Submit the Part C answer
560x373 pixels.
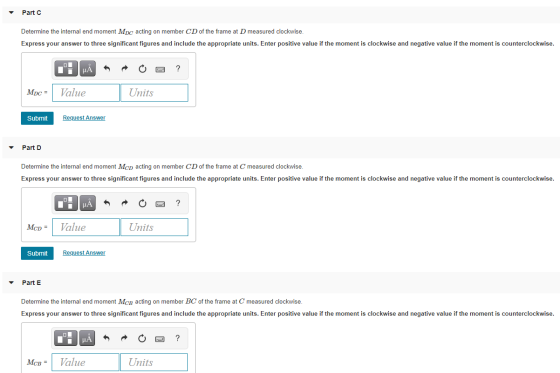pos(37,118)
